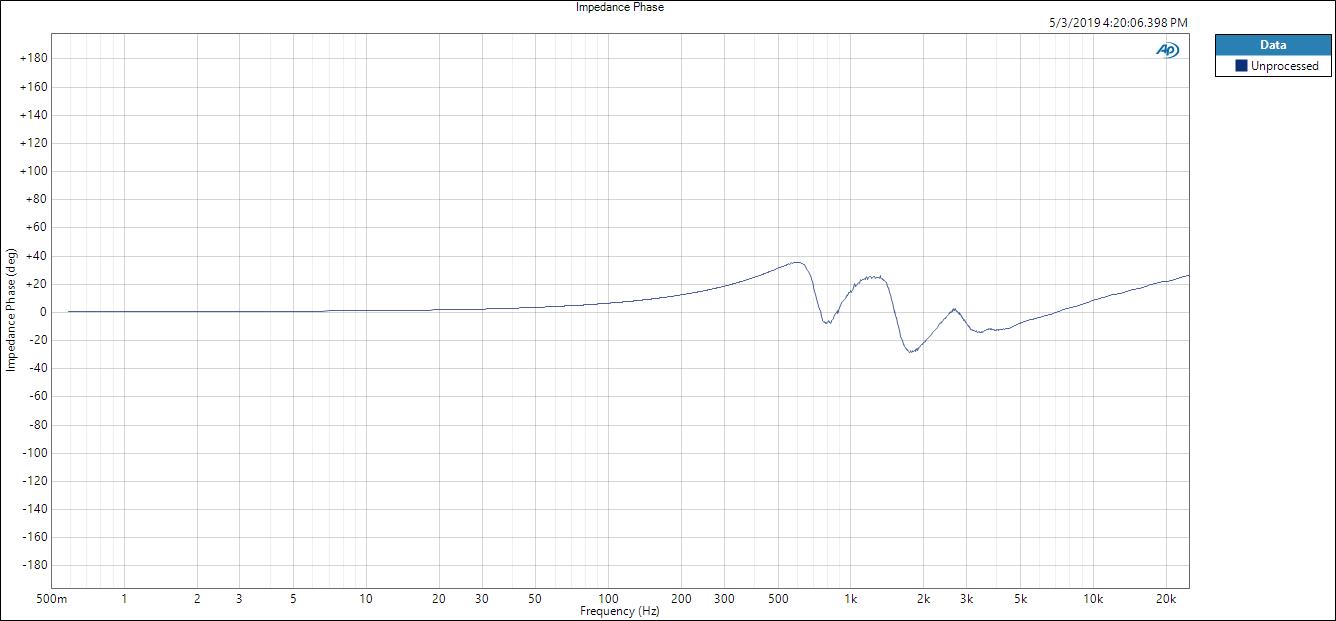
Task: Click the 5k X-axis tick label
Action: (1020, 599)
